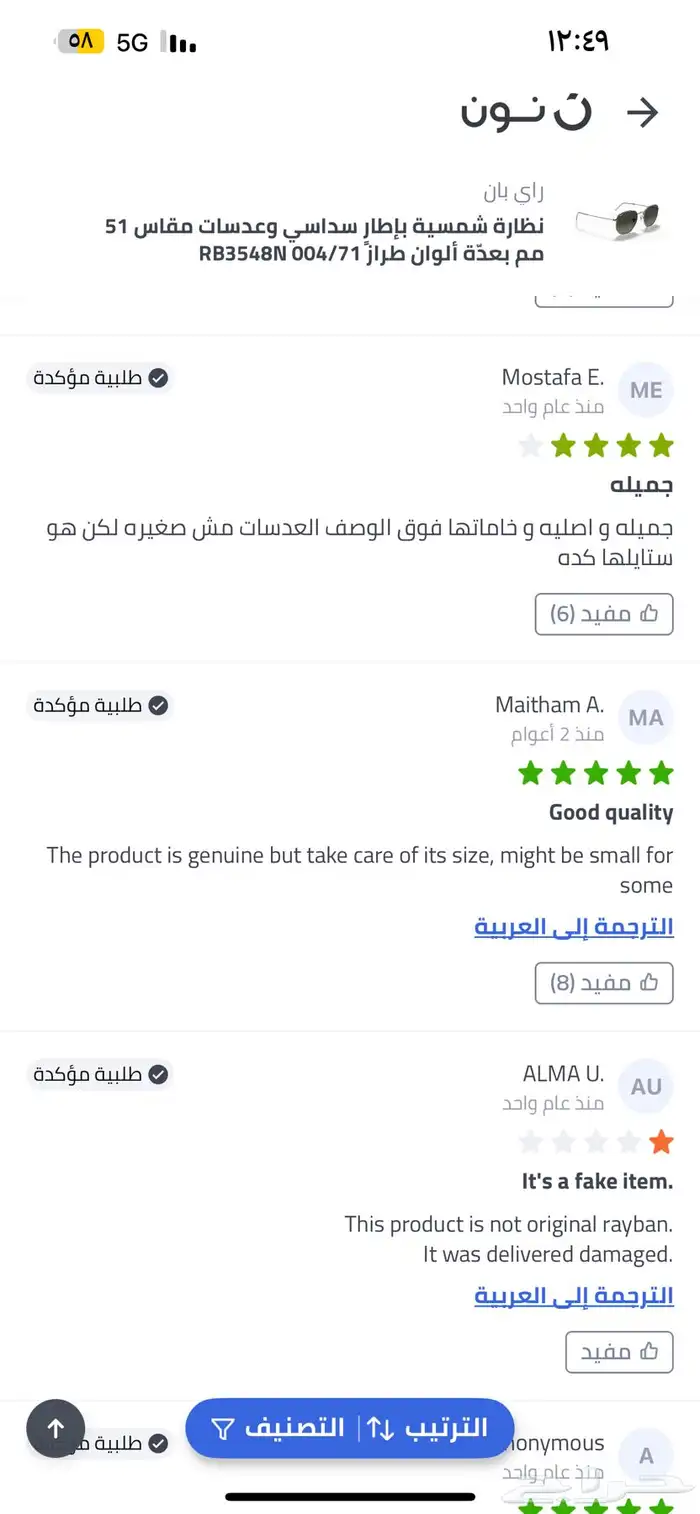The width and height of the screenshot is (700, 1514).
Task: Tap the back arrow icon
Action: click(x=642, y=113)
